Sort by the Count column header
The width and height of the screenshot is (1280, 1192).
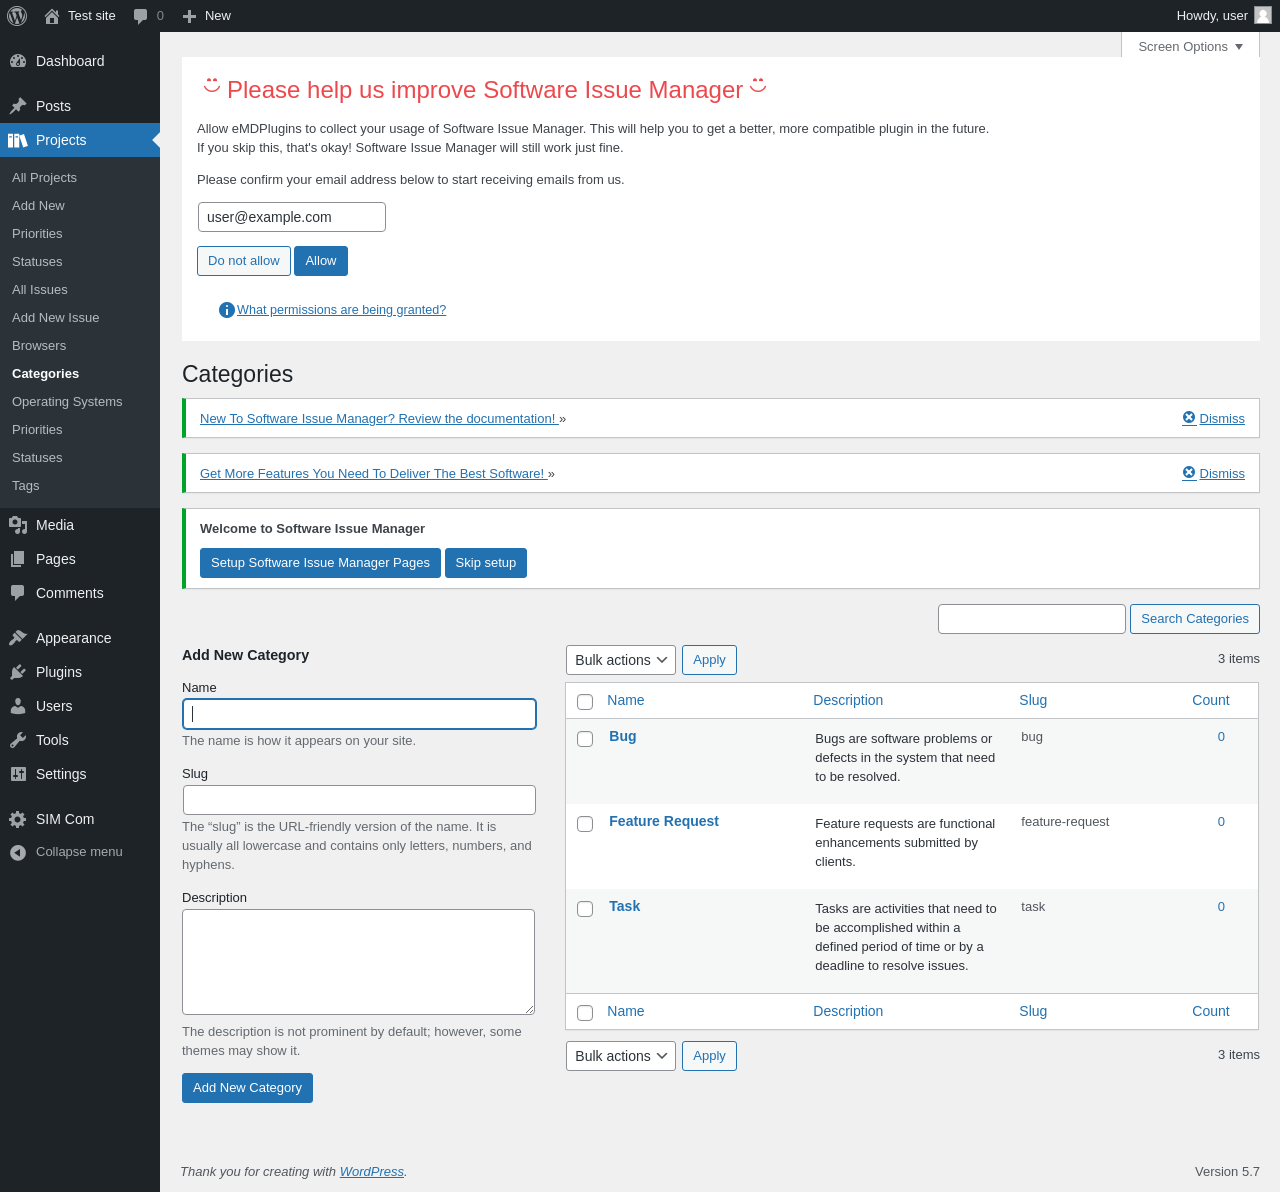click(x=1210, y=700)
